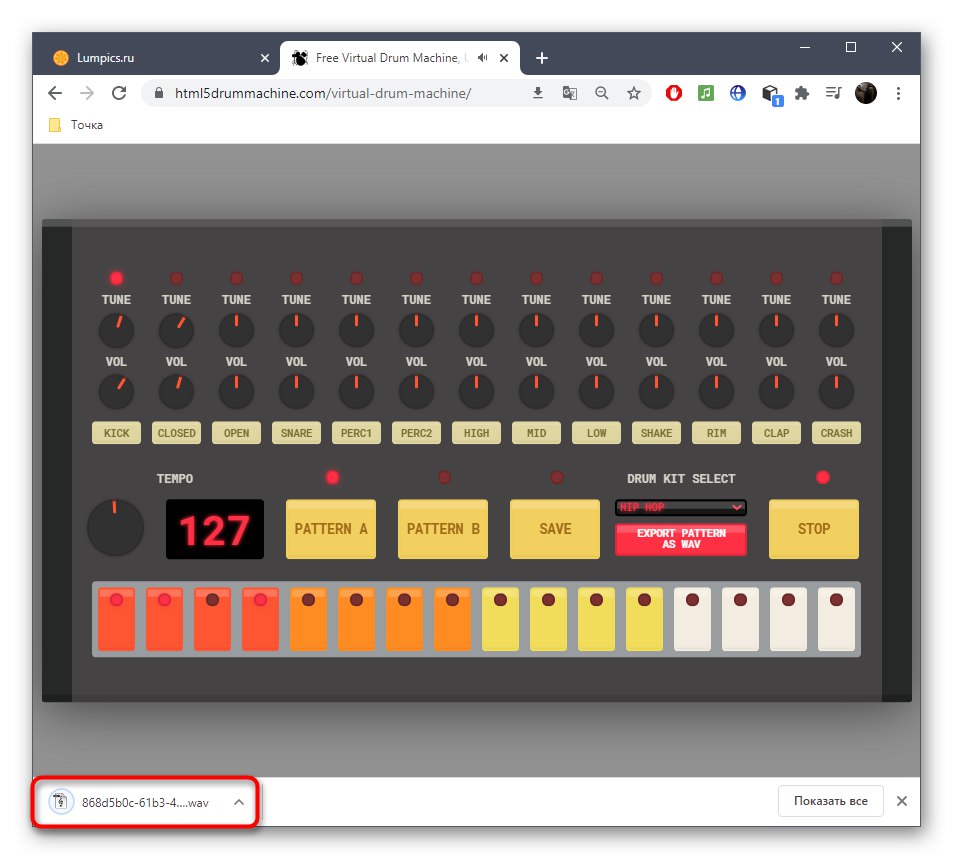Click the TUNE knob above the CRASH pad
Image resolution: width=953 pixels, height=859 pixels.
point(836,329)
